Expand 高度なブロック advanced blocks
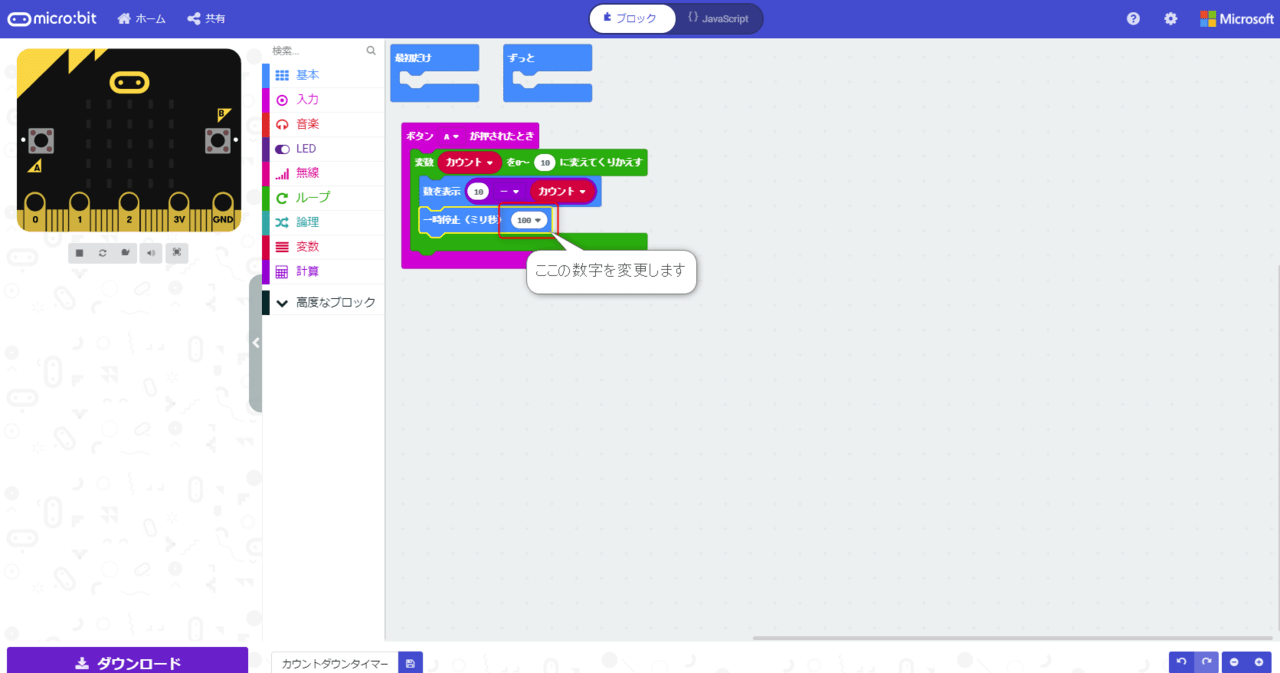The image size is (1280, 673). (x=323, y=302)
